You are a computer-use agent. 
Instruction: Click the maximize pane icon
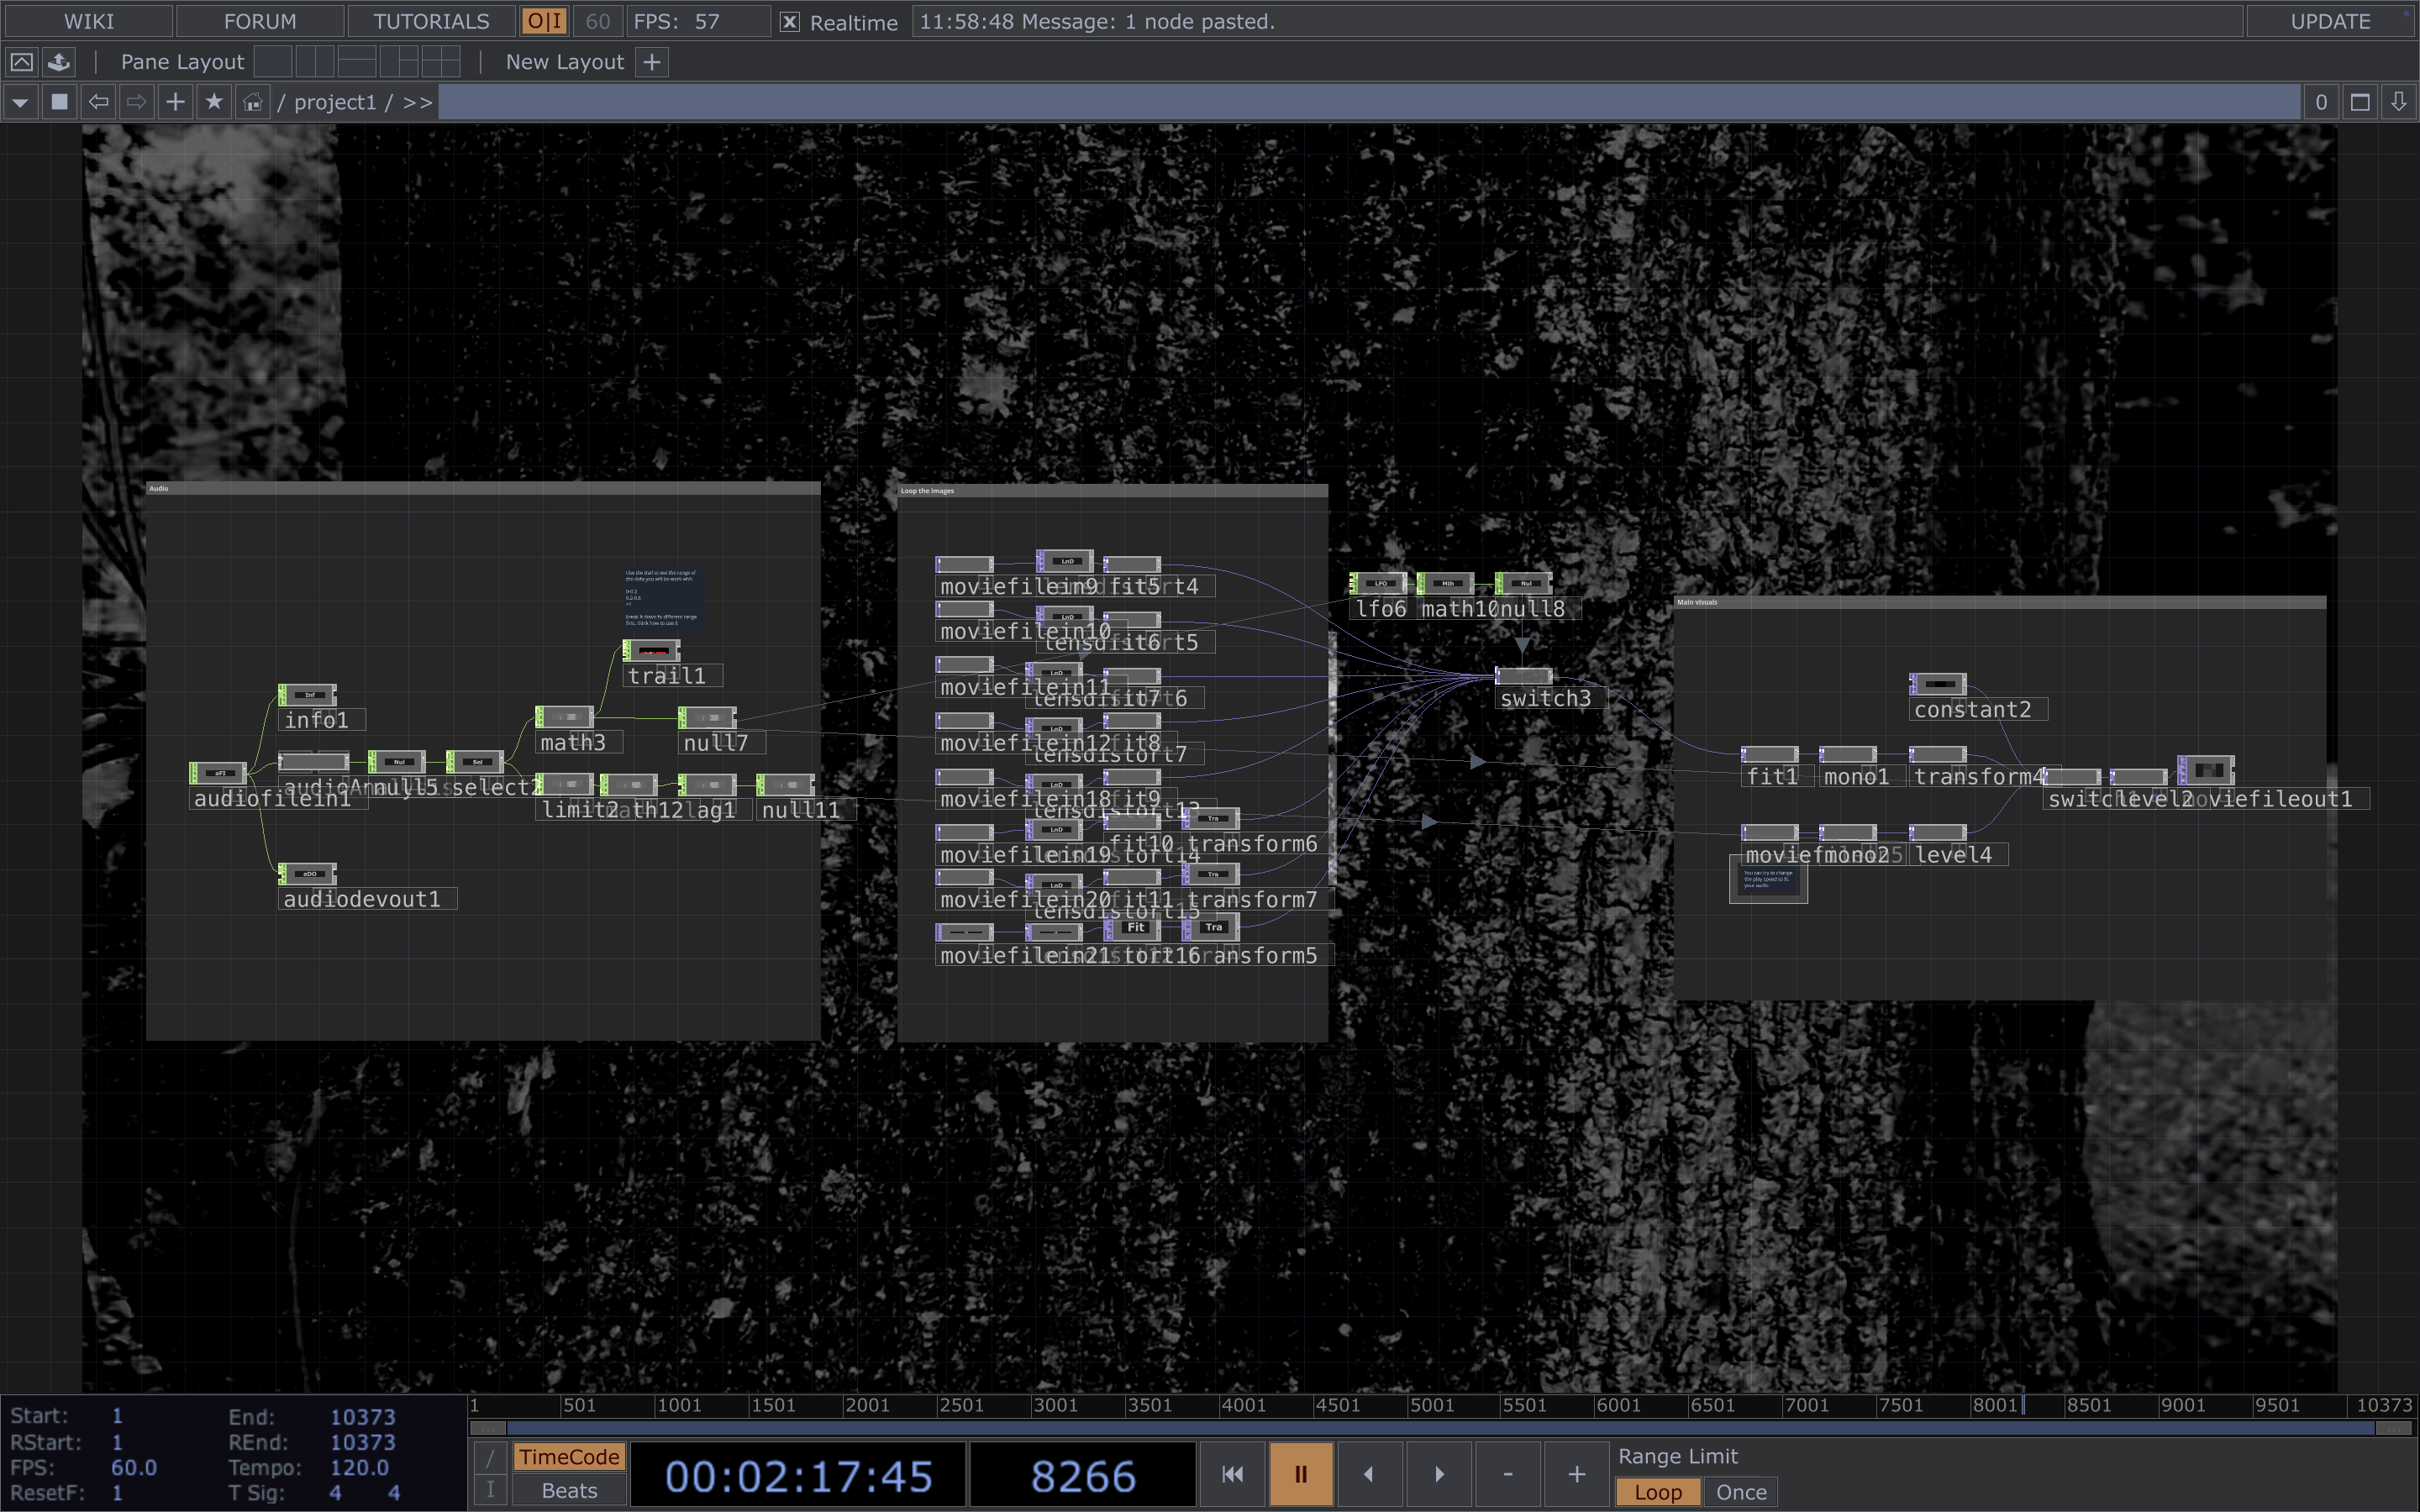pos(2360,102)
